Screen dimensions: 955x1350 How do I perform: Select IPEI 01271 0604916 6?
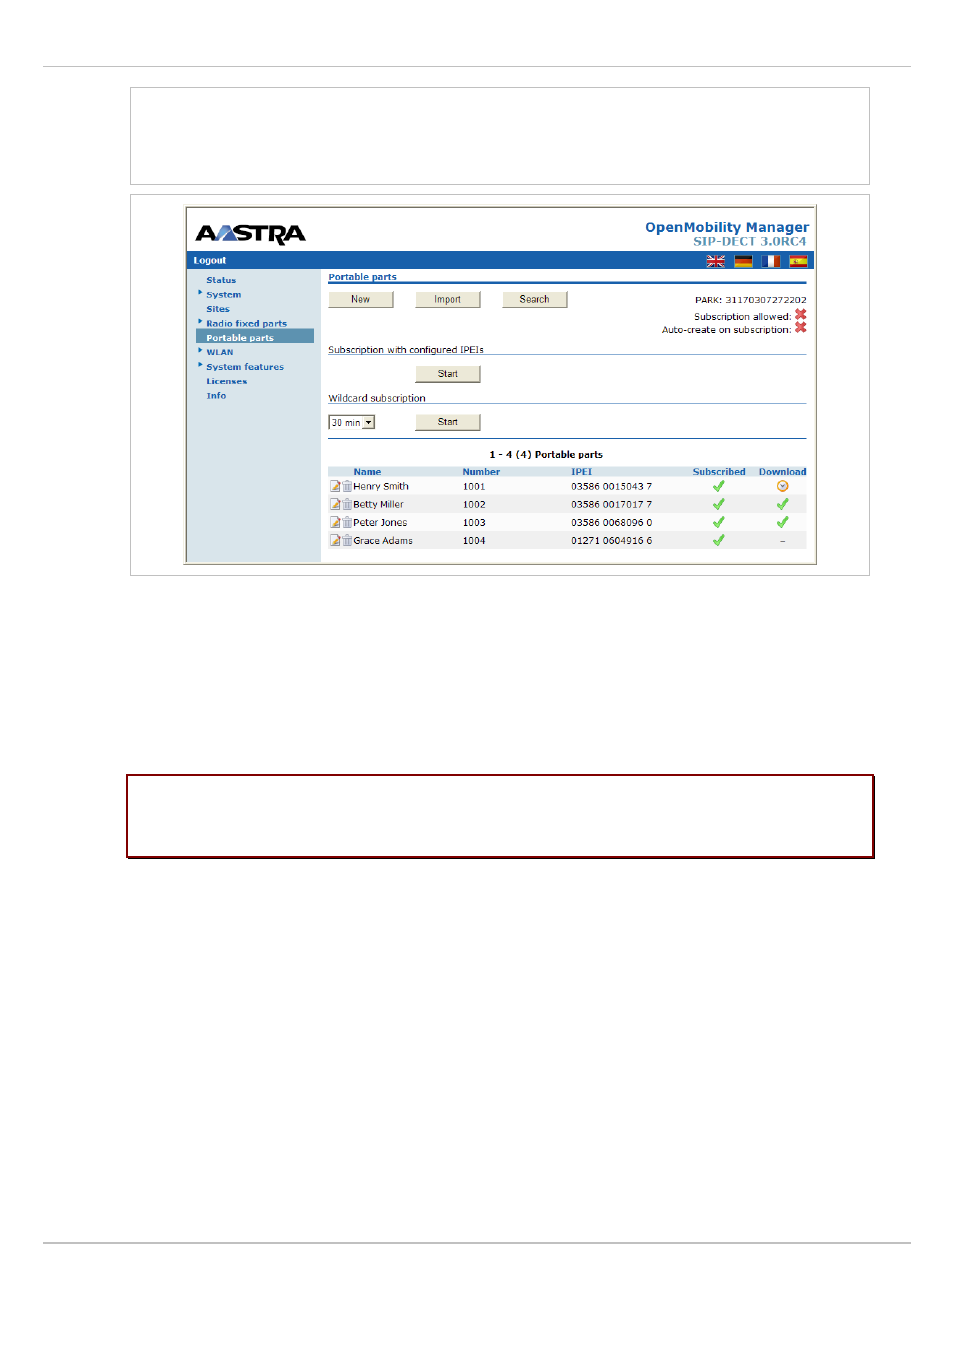pos(612,541)
